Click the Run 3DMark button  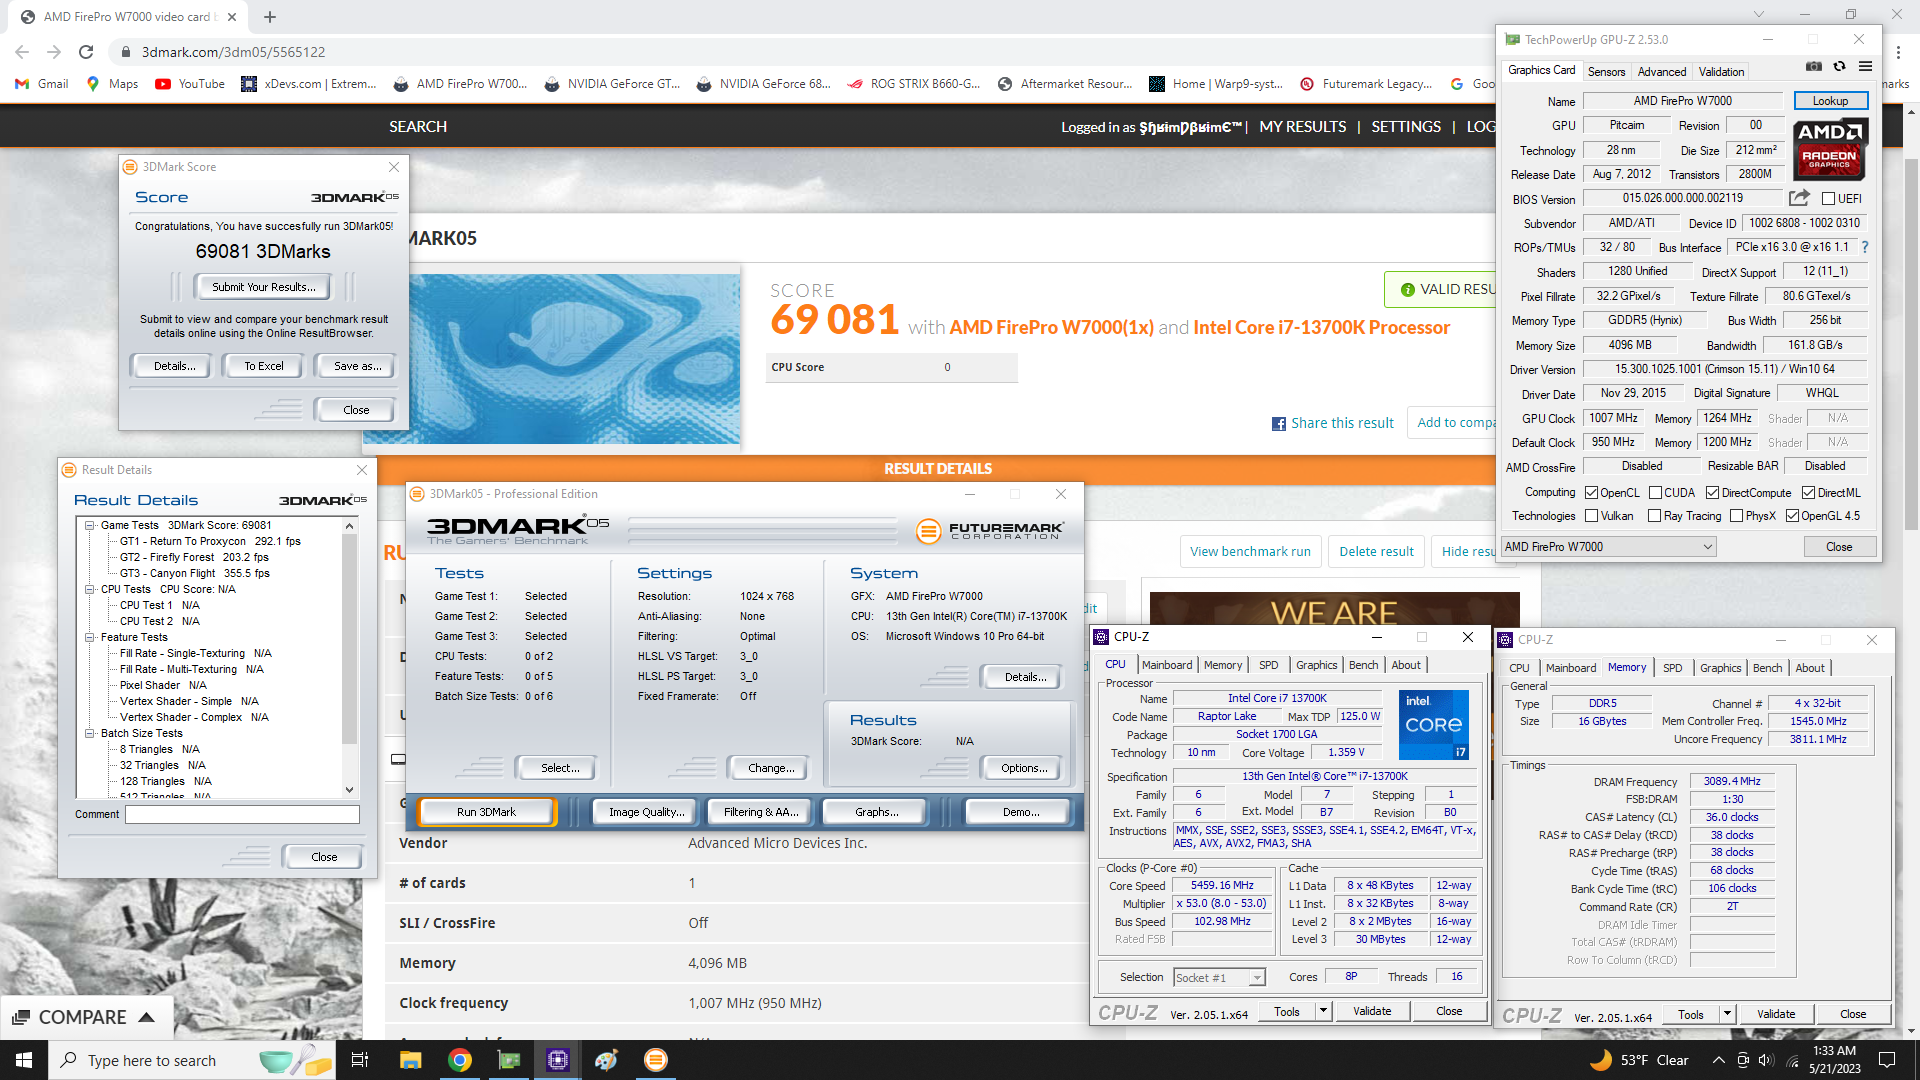486,812
